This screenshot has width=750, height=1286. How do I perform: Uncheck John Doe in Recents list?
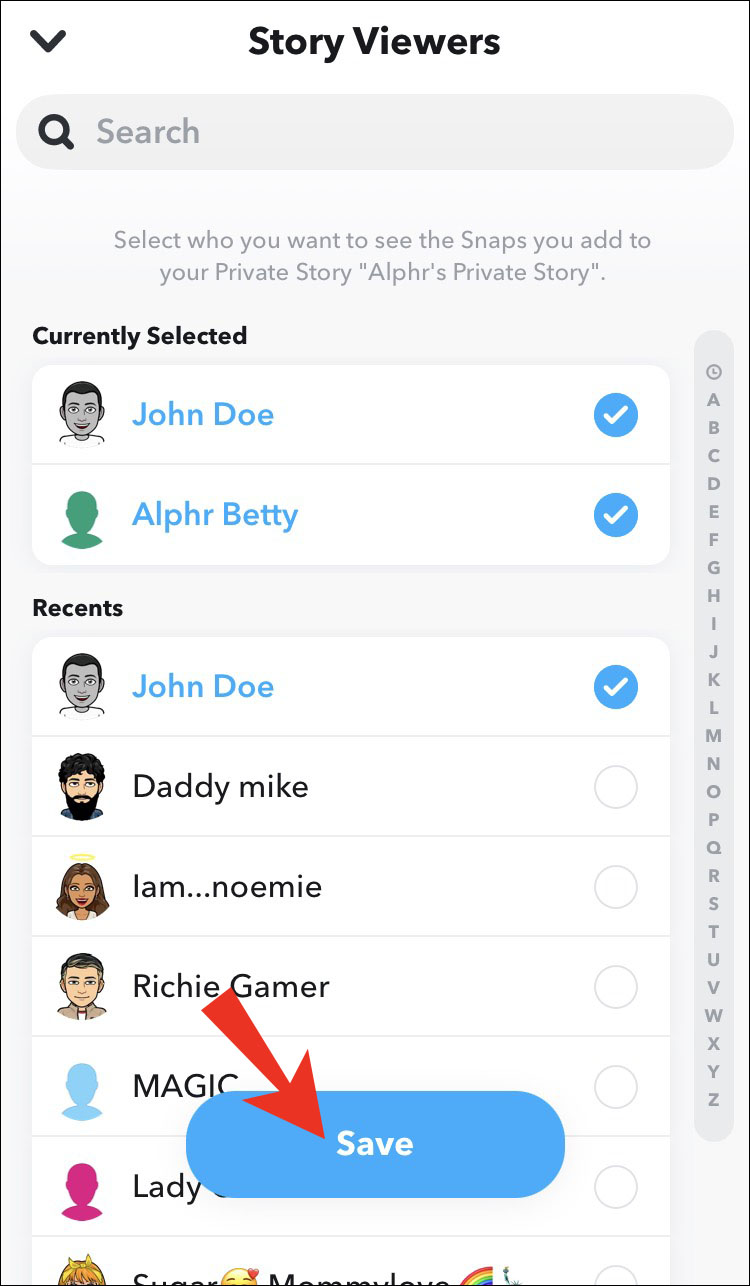click(615, 687)
